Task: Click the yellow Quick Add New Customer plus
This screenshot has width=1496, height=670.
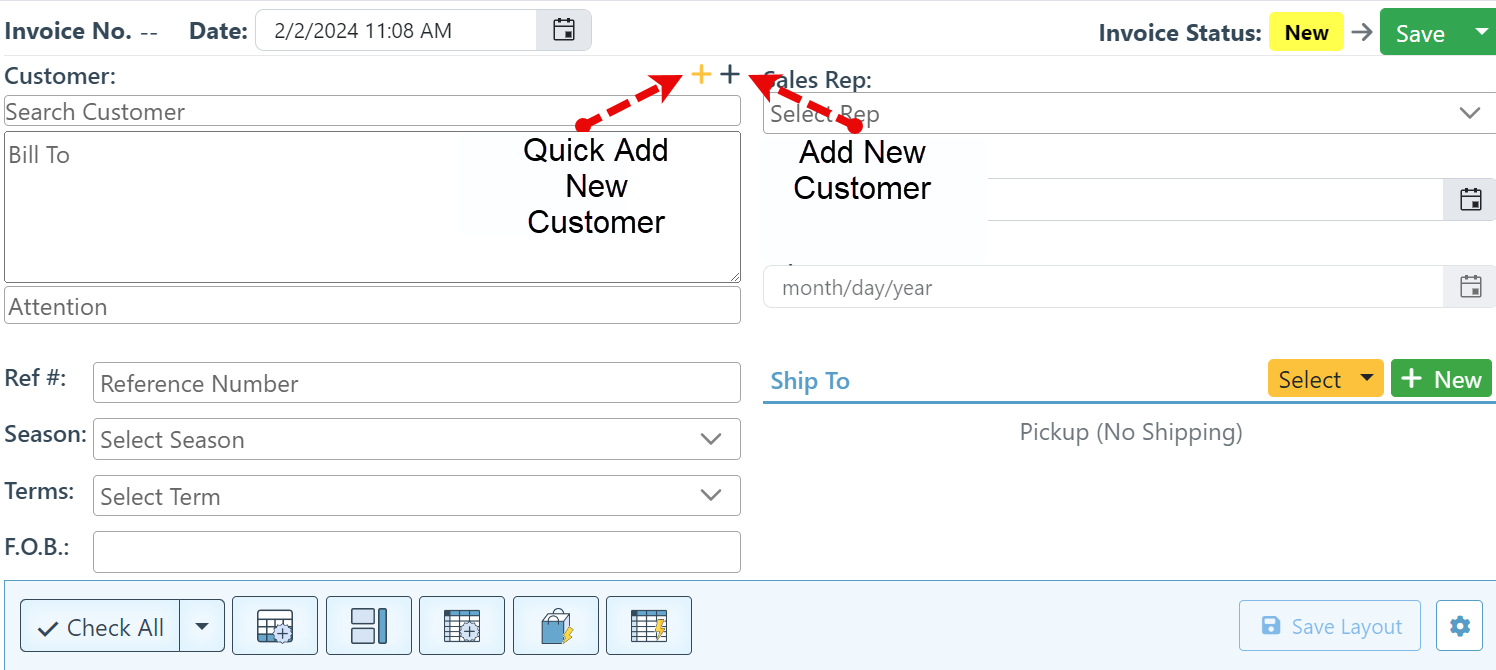Action: (701, 74)
